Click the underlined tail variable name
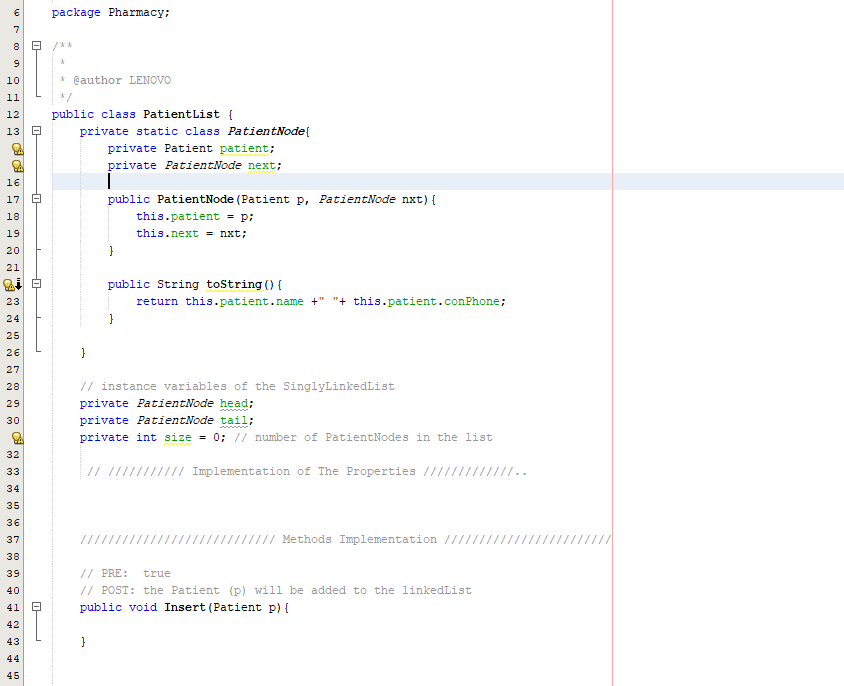 pos(233,420)
